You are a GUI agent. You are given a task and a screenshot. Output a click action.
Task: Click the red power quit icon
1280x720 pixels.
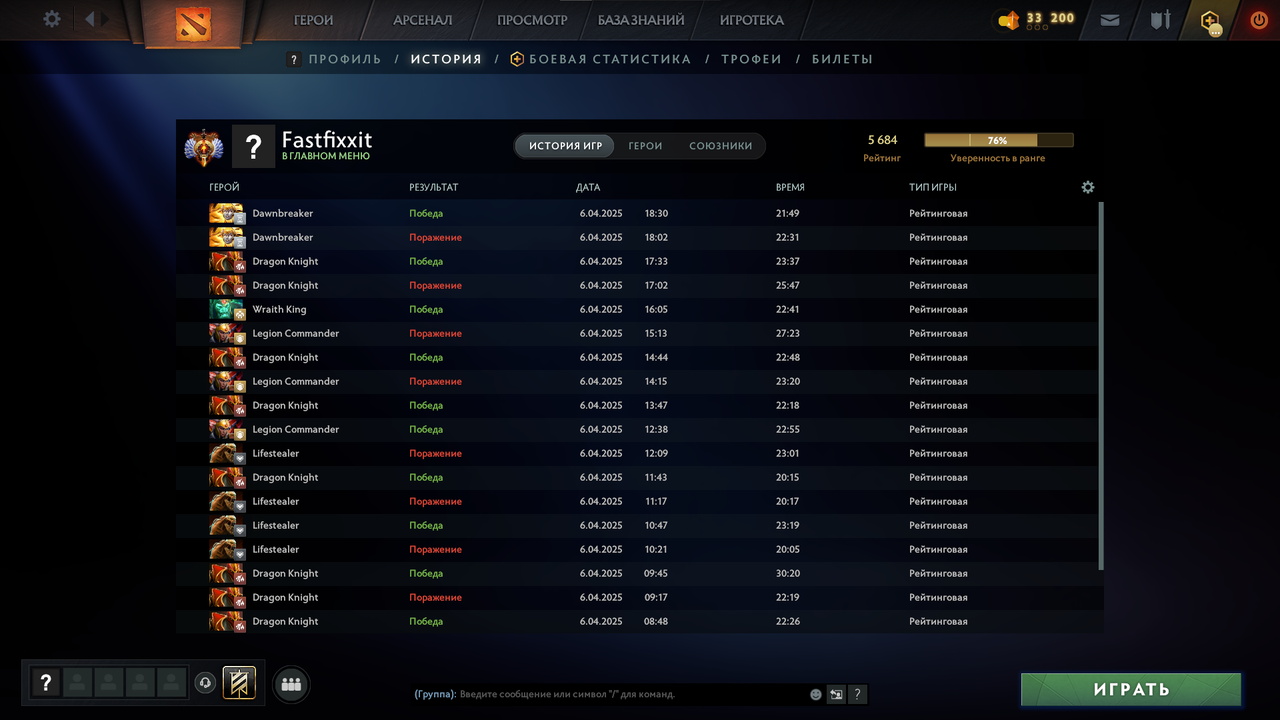tap(1259, 19)
